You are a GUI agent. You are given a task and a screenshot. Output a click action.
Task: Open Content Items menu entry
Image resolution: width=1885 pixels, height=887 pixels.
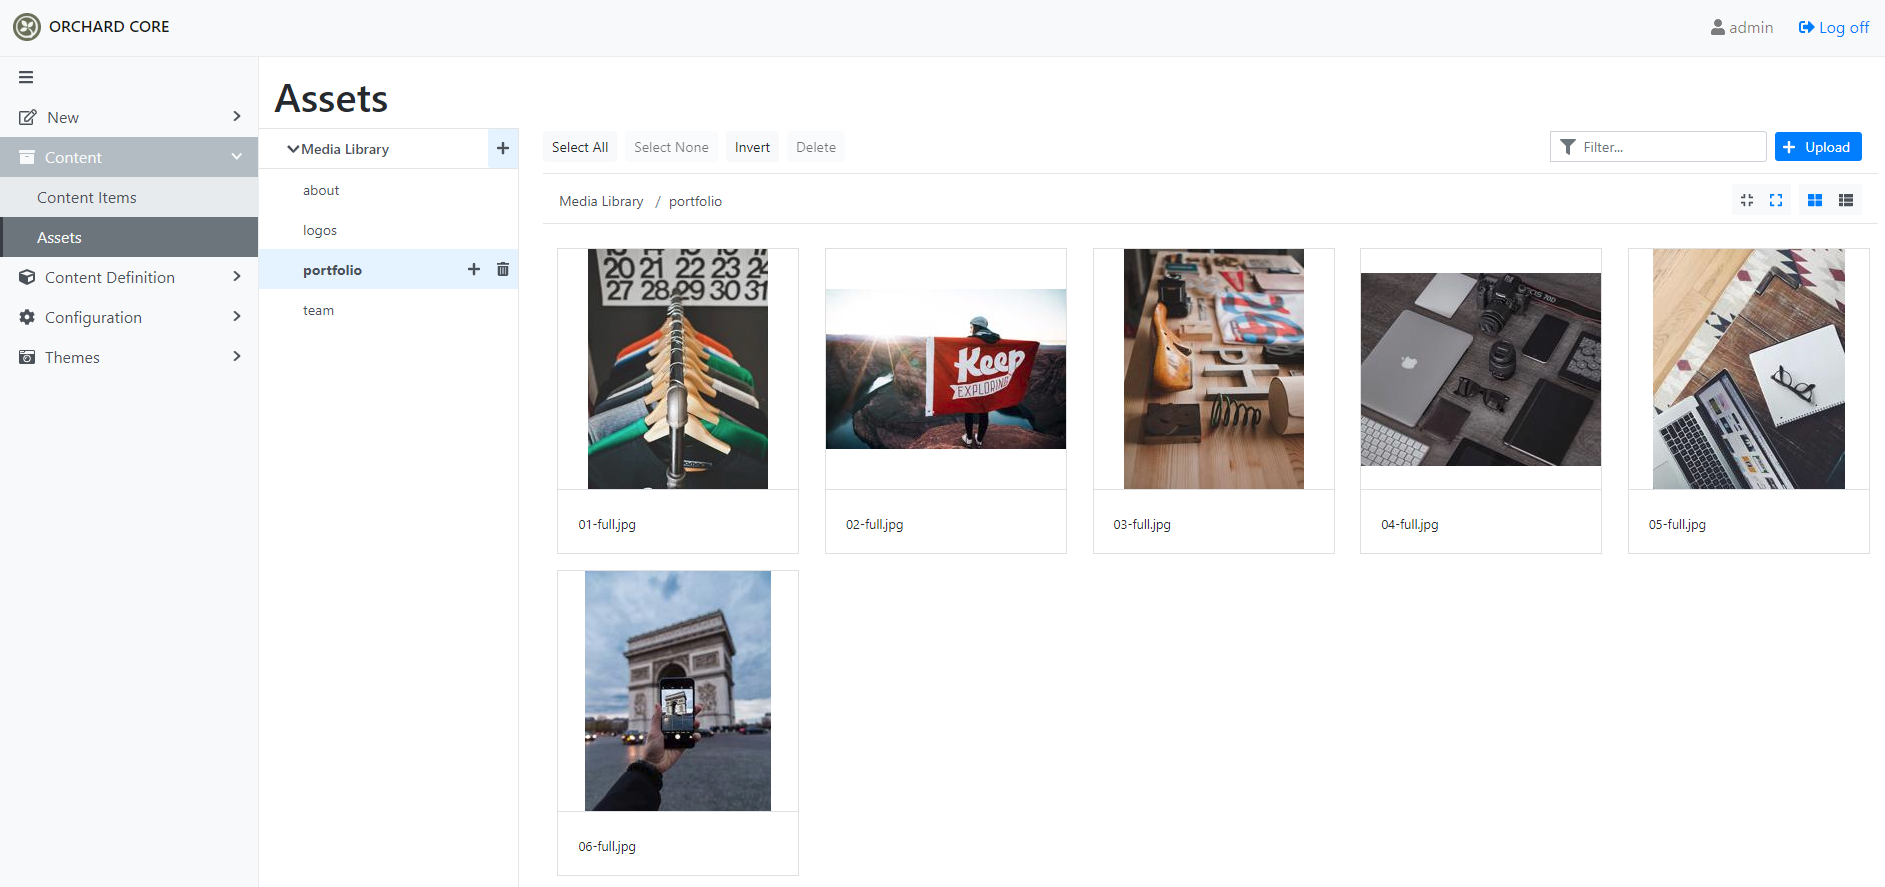click(x=129, y=197)
